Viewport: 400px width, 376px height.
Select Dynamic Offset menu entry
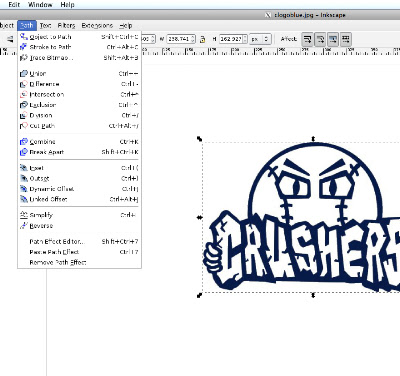click(x=79, y=189)
